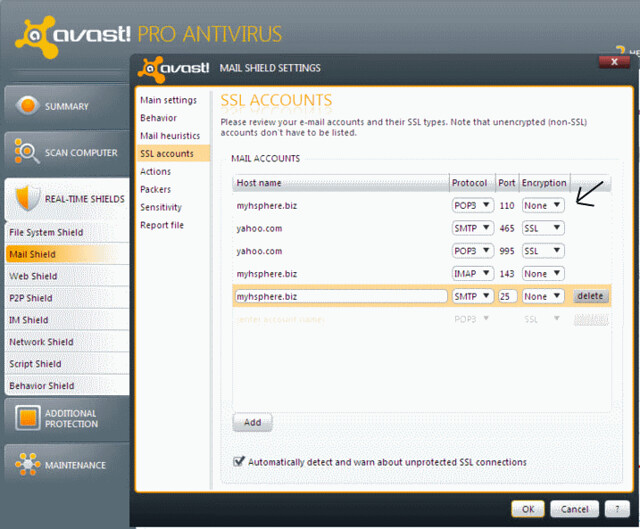Open Maintenance tab in main window
The height and width of the screenshot is (529, 640).
tap(67, 465)
